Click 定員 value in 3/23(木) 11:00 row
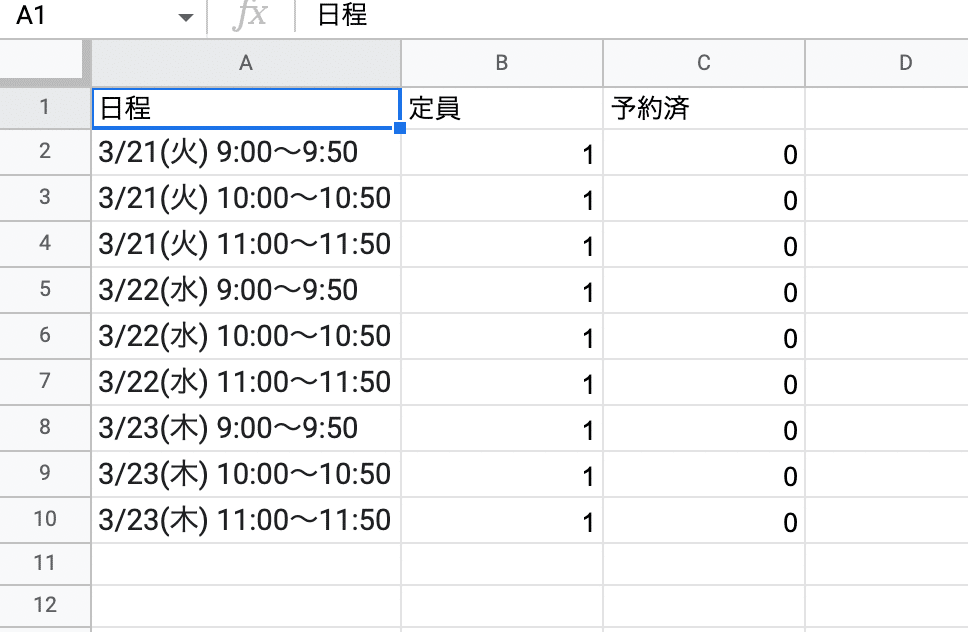The image size is (968, 632). pyautogui.click(x=502, y=520)
